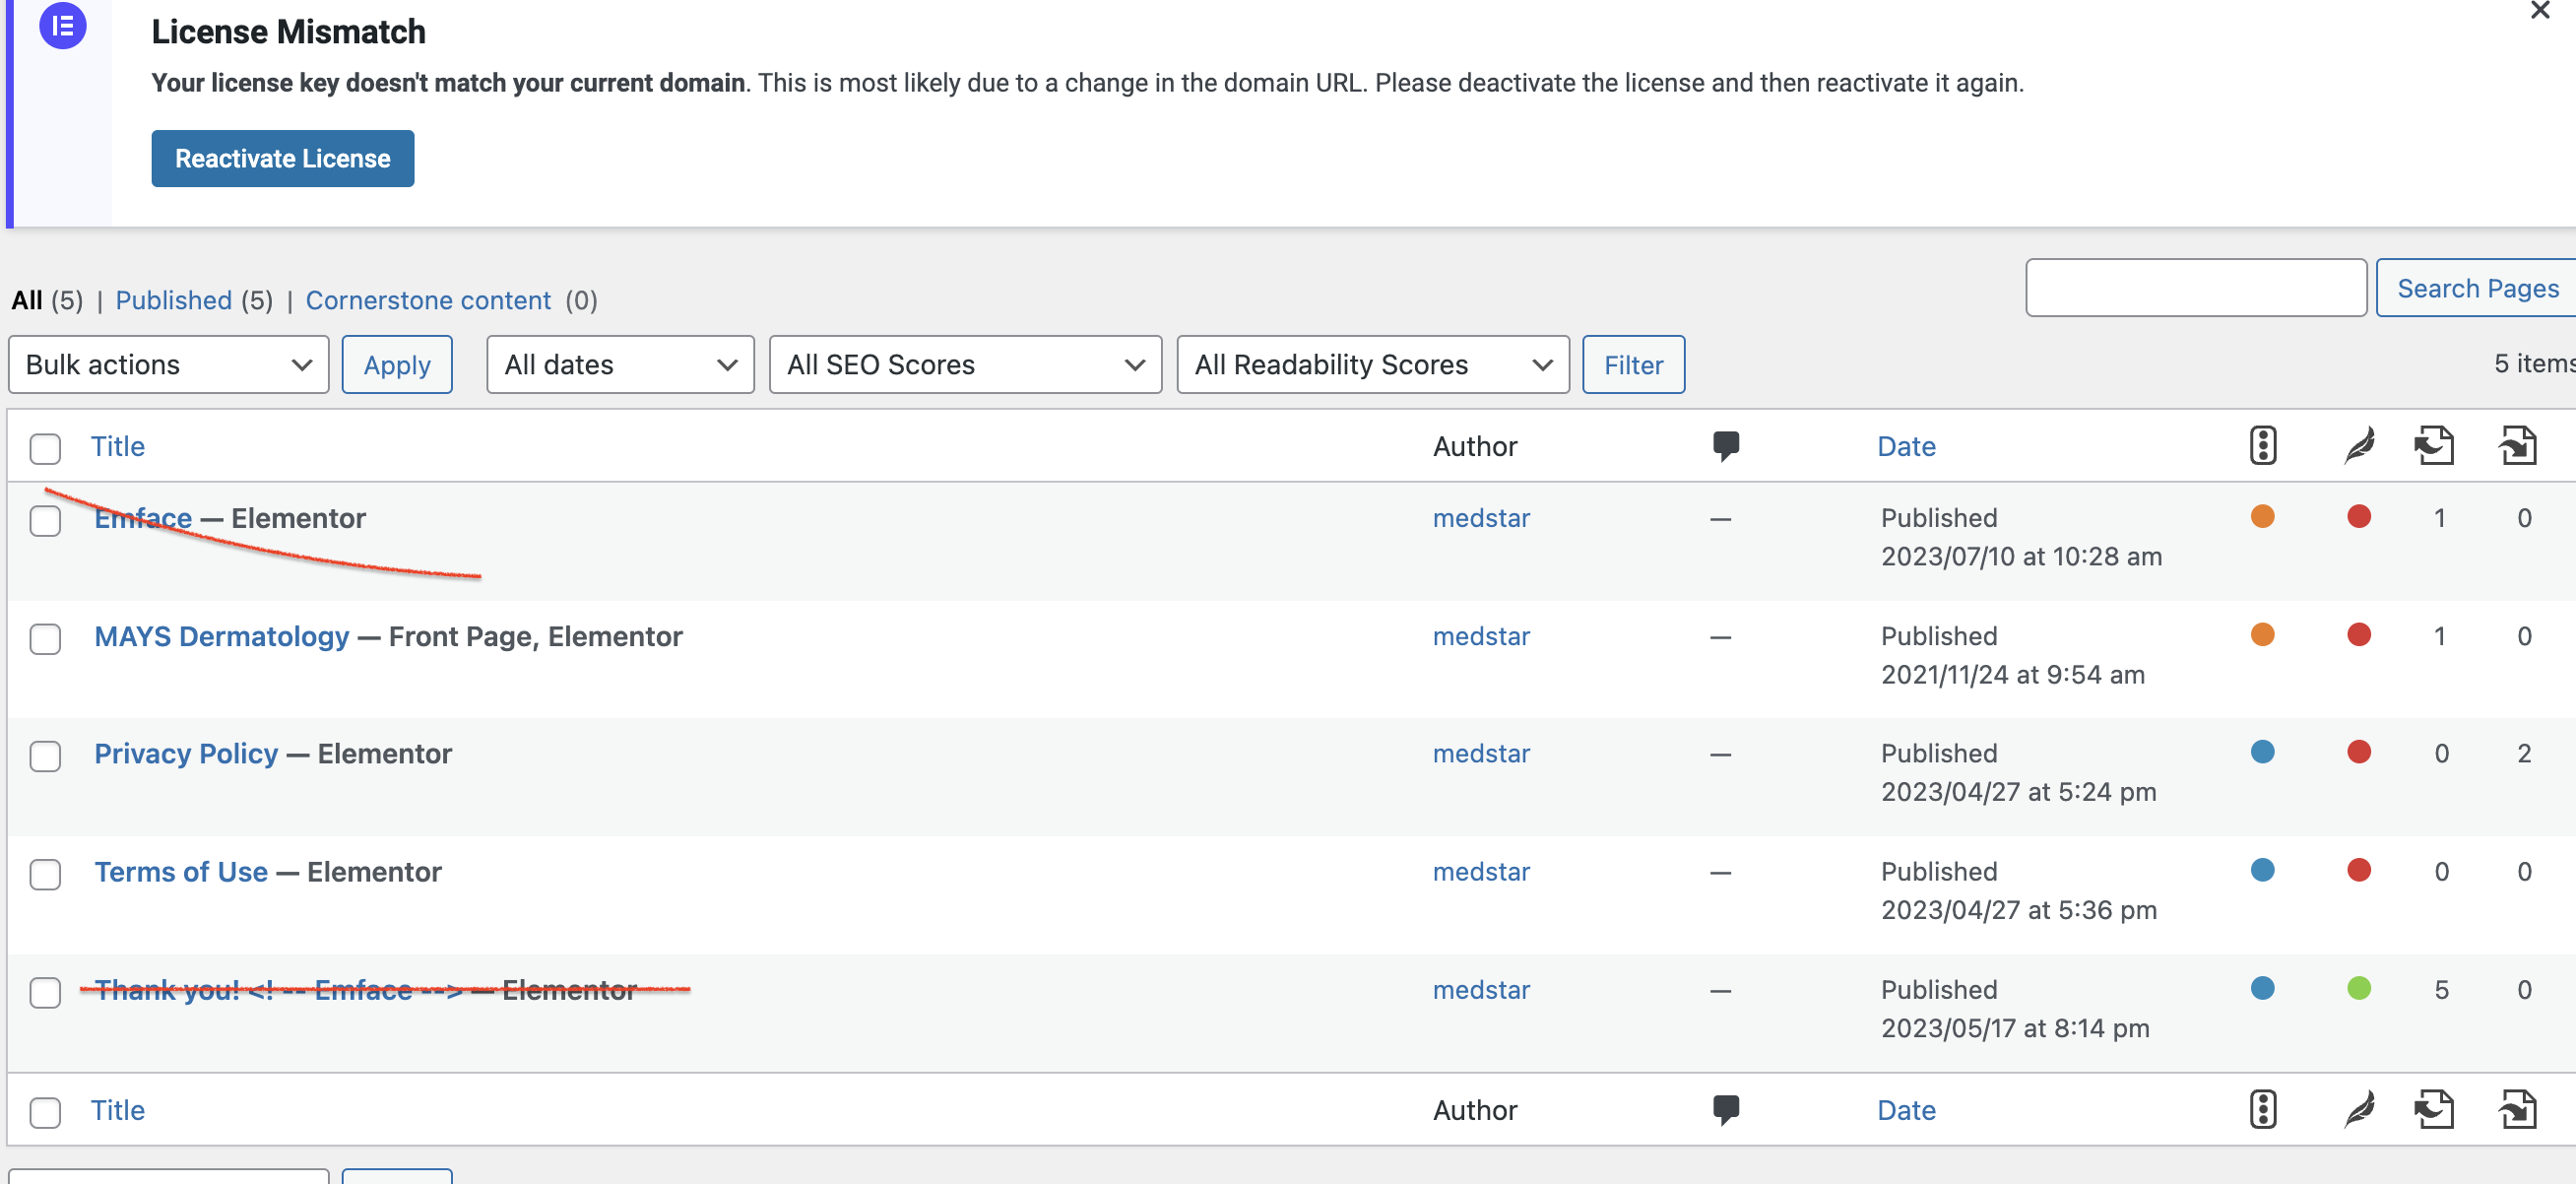Open the Bulk actions dropdown
Viewport: 2576px width, 1184px height.
[x=168, y=365]
